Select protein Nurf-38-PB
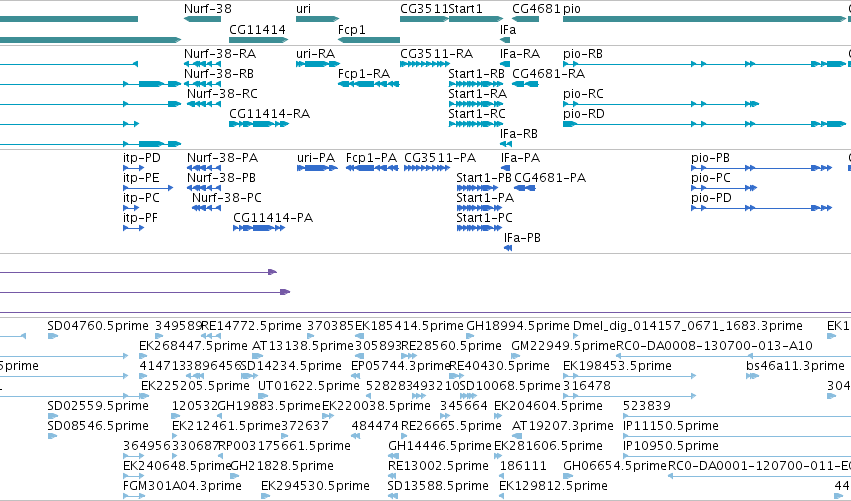The height and width of the screenshot is (501, 851). (x=221, y=178)
